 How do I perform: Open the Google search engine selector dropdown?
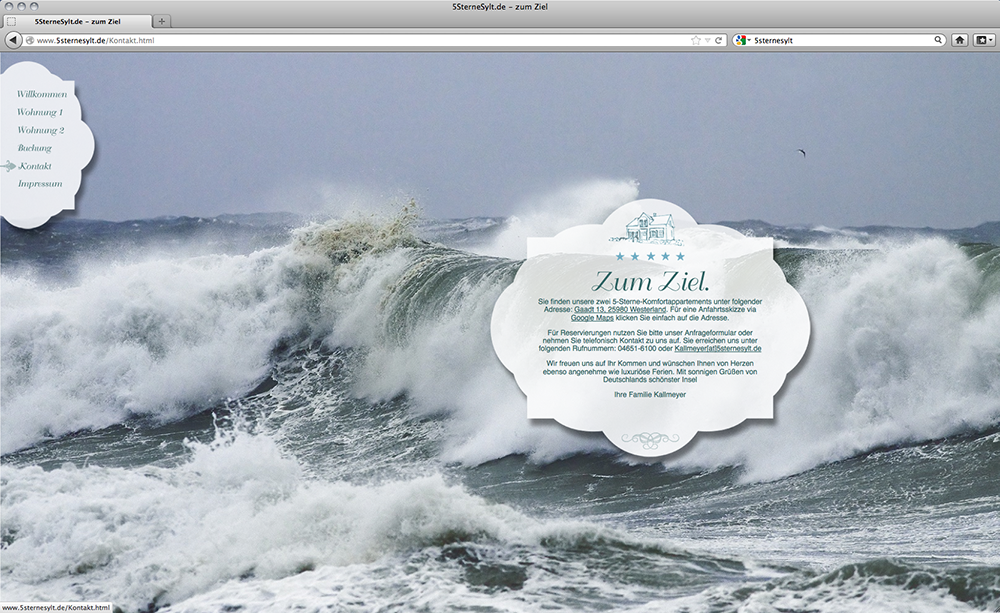pyautogui.click(x=742, y=40)
